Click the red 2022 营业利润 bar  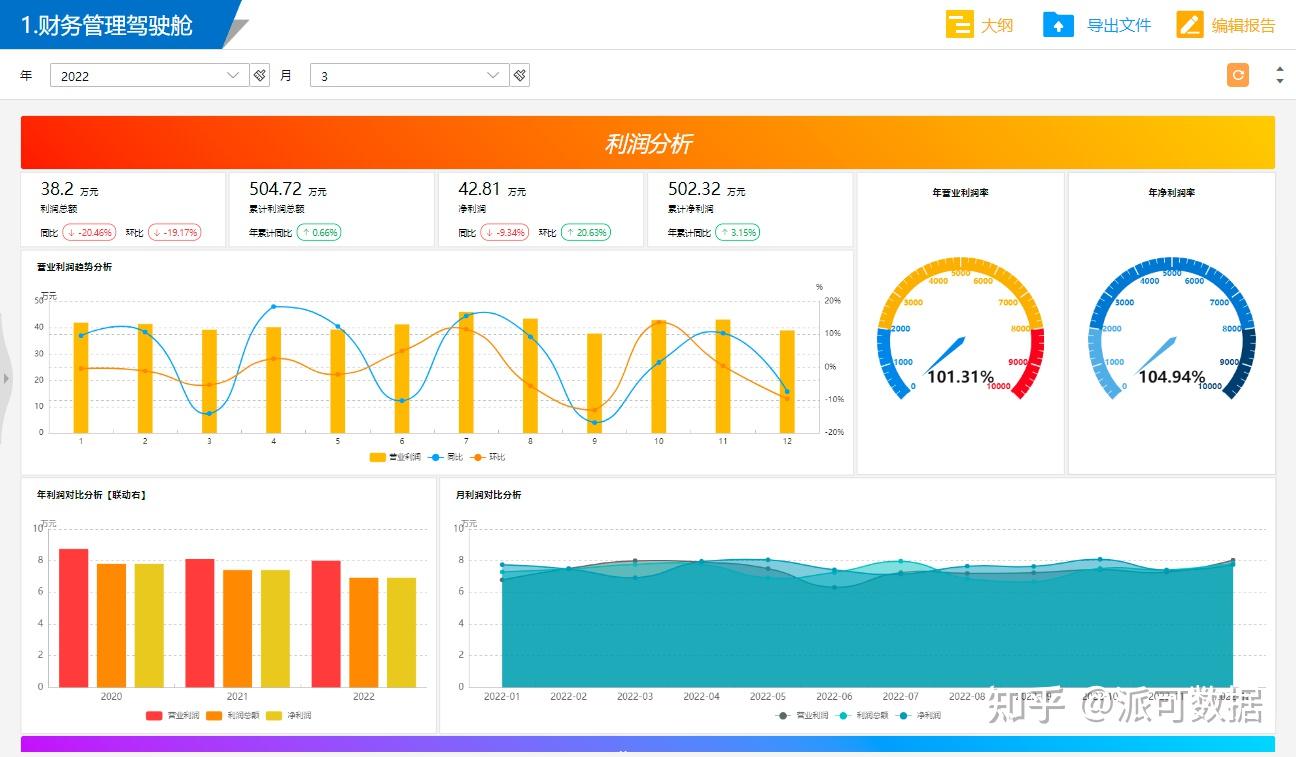pyautogui.click(x=325, y=624)
